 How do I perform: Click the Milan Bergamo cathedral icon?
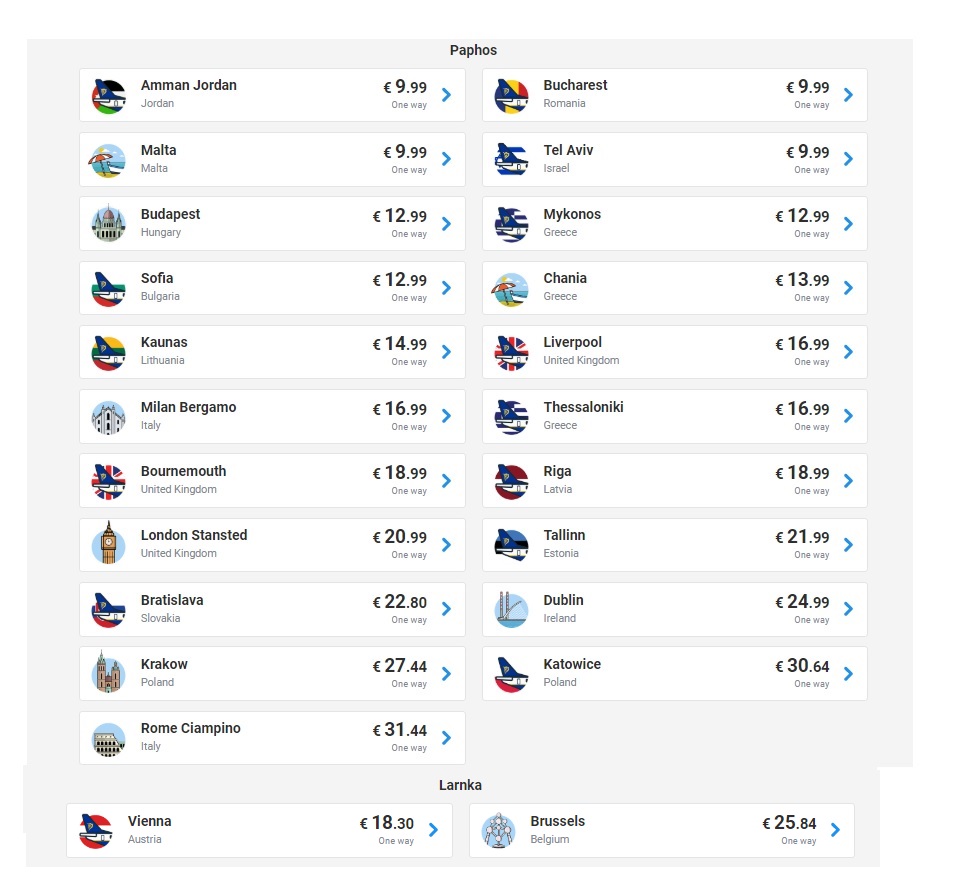click(x=109, y=418)
